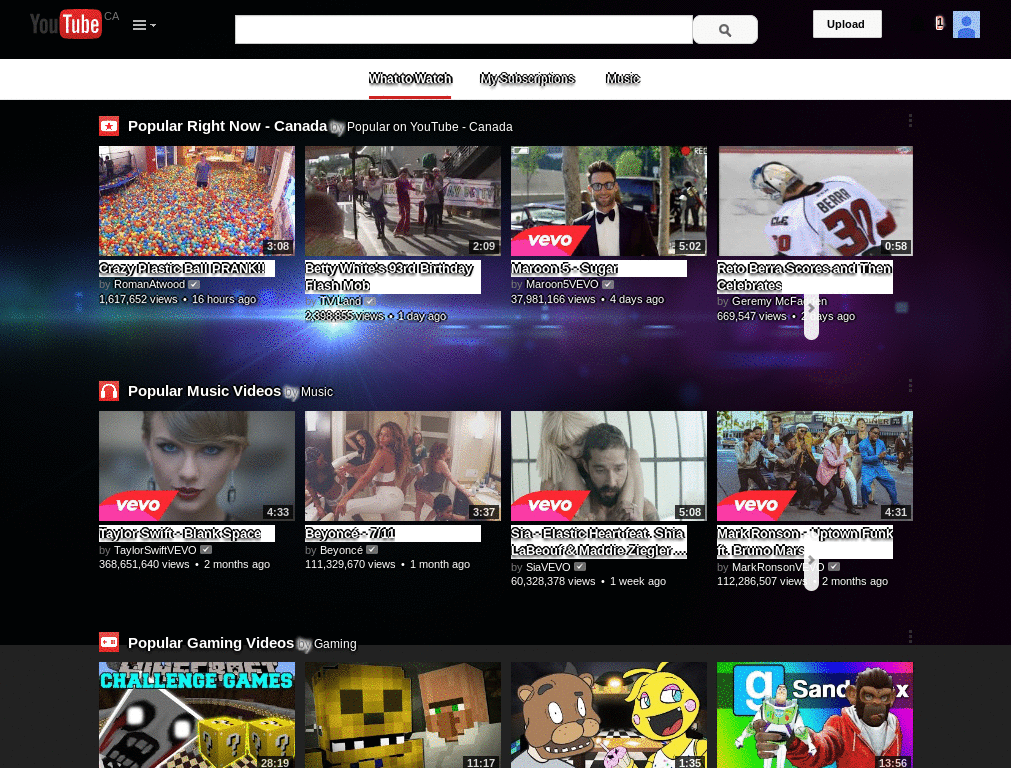
Task: Click the YouTube logo
Action: [x=66, y=24]
